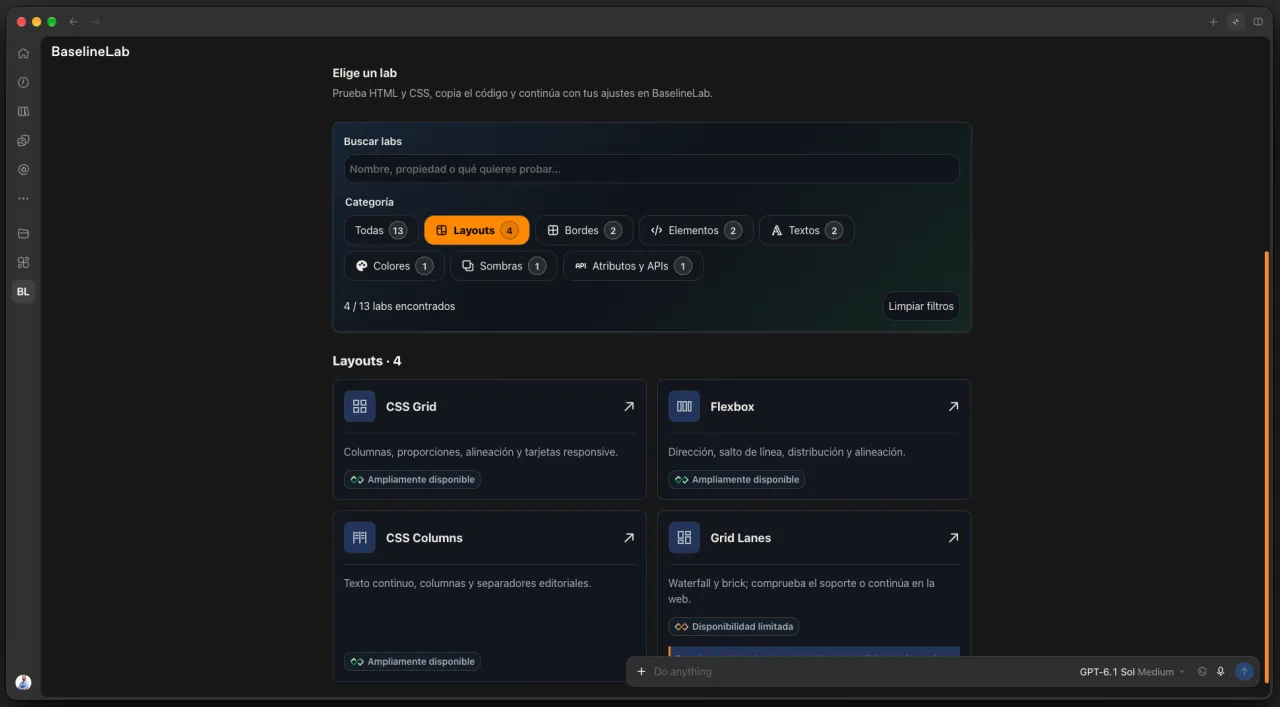Click the Limpiar filtros button
This screenshot has height=707, width=1280.
[921, 306]
